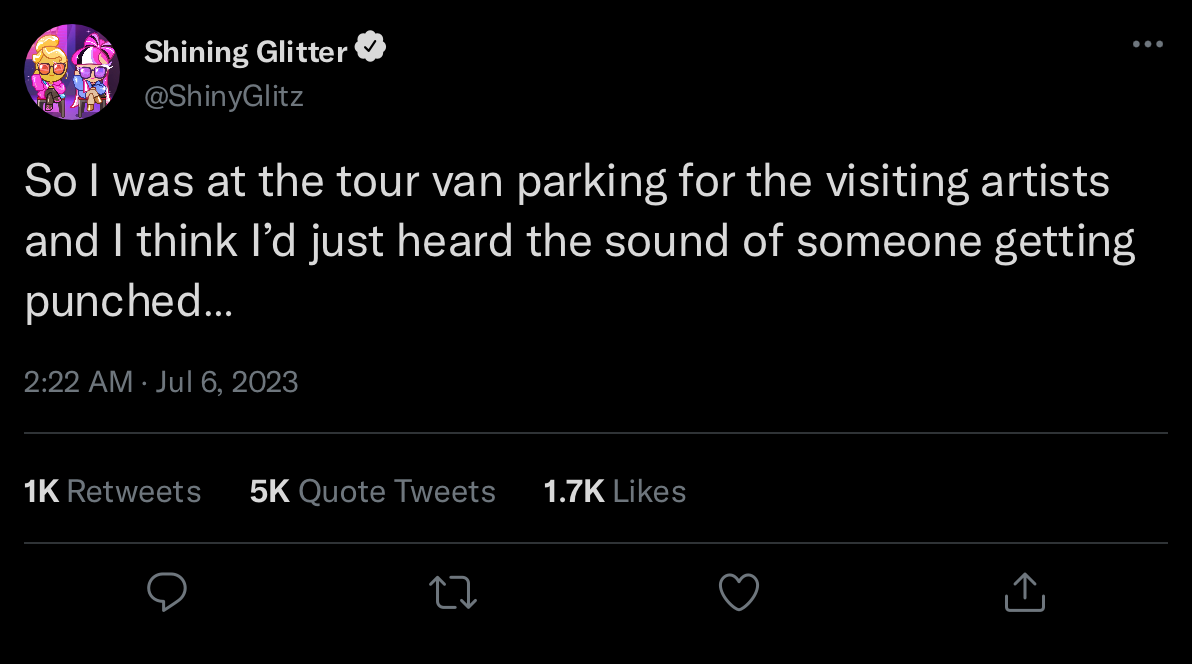Click the Shining Glitter display name
This screenshot has width=1192, height=664.
tap(245, 51)
